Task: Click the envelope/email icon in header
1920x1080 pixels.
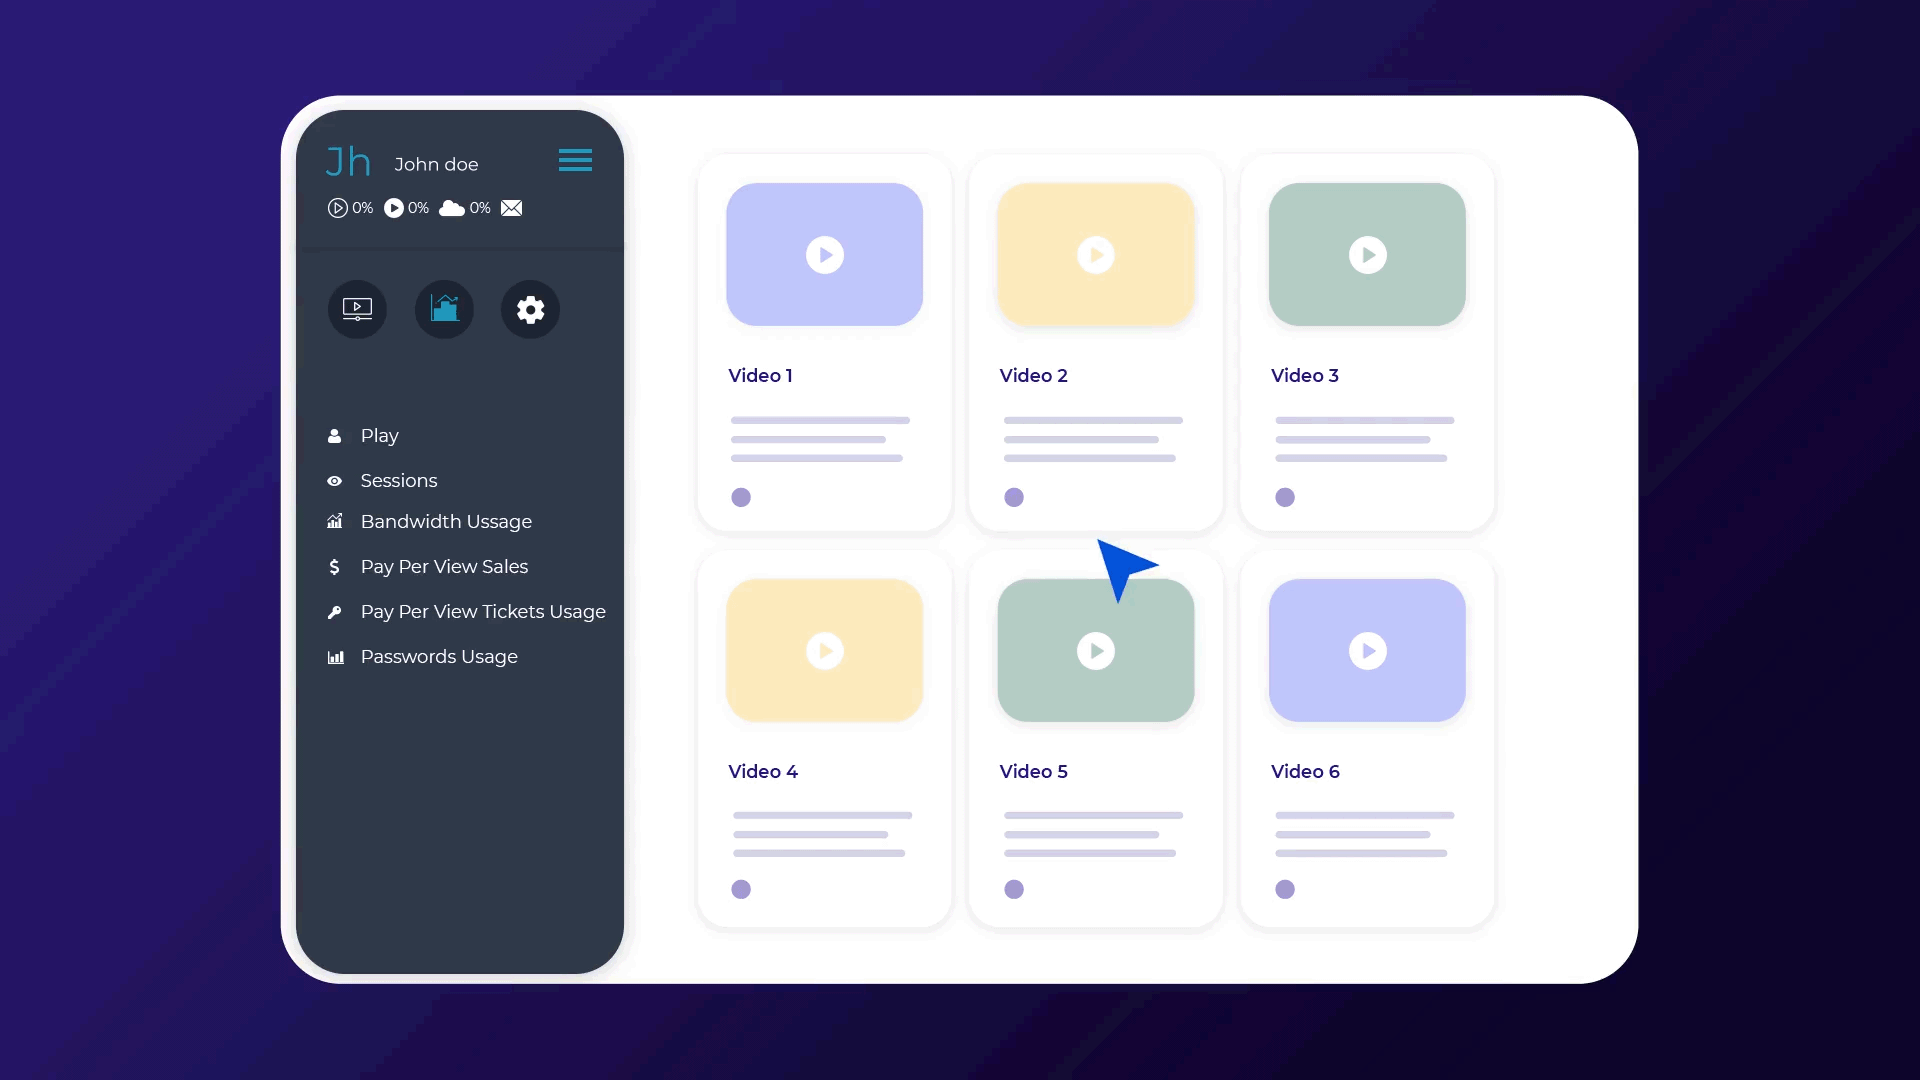Action: click(x=512, y=207)
